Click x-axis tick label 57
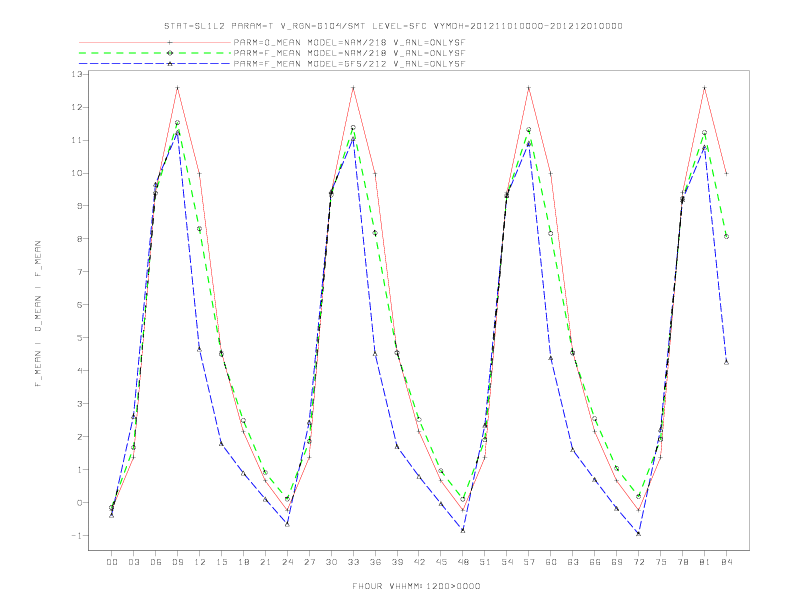Screen dimensions: 792x612 (x=529, y=562)
